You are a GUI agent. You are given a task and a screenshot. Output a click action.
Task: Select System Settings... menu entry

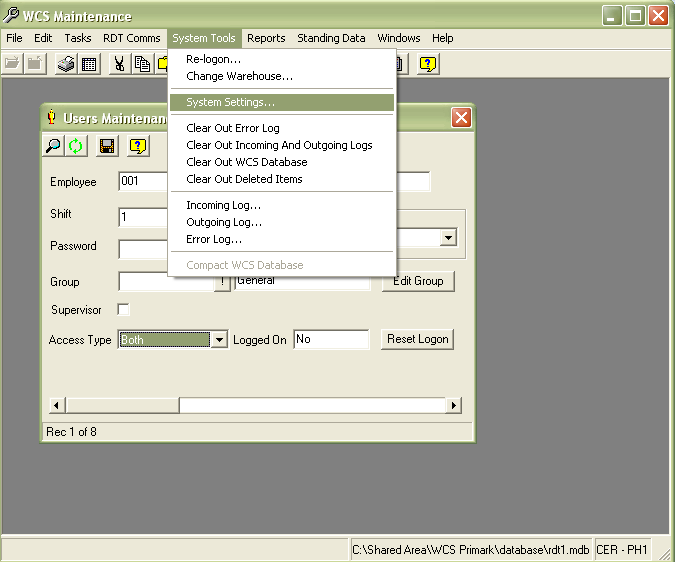pyautogui.click(x=282, y=102)
